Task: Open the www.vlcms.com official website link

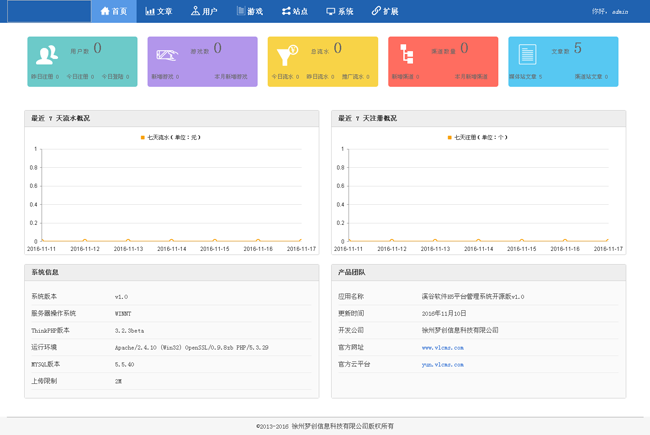Action: (442, 346)
